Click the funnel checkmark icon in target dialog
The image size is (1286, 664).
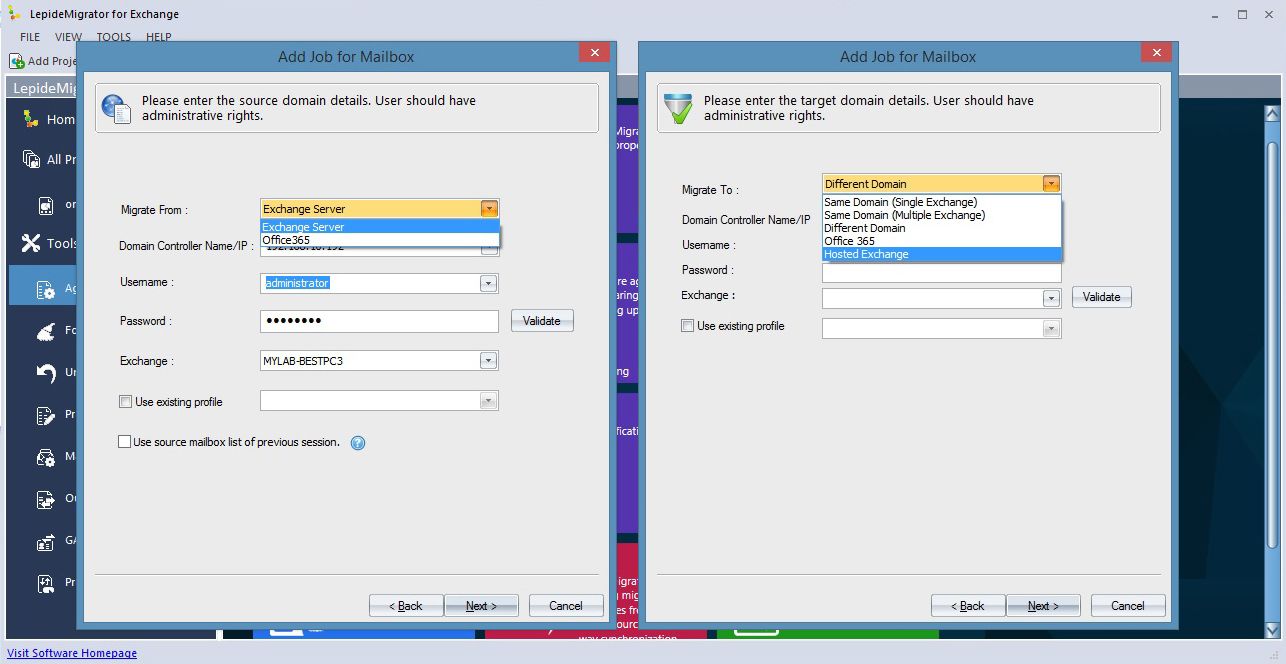(678, 108)
